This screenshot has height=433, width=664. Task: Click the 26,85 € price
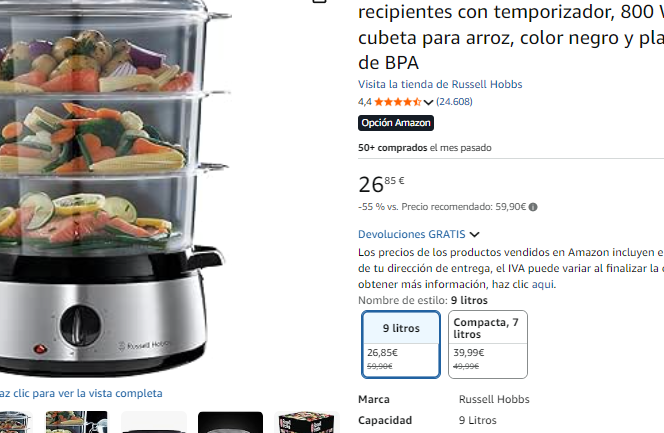click(381, 184)
